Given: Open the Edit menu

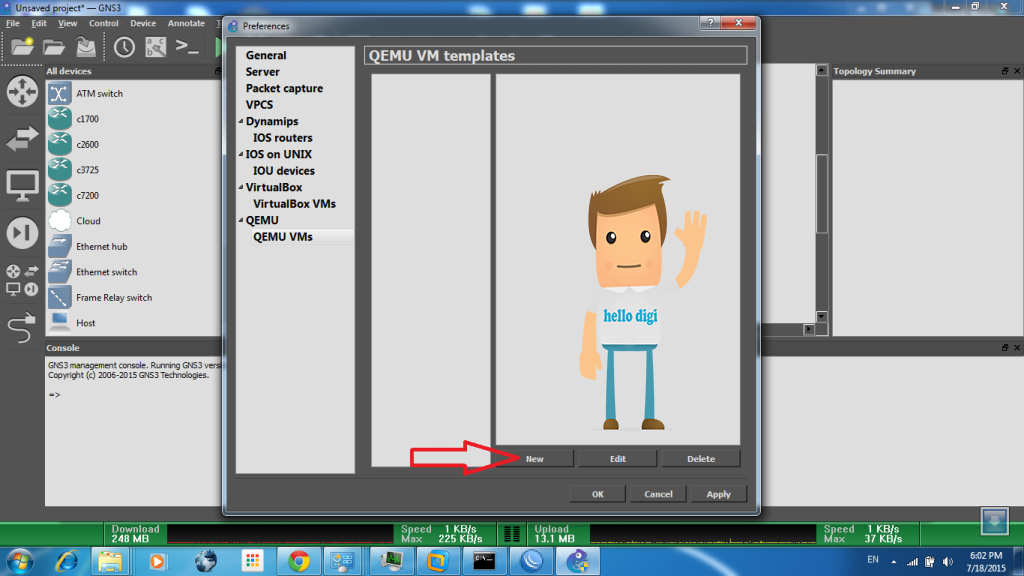Looking at the screenshot, I should click(39, 23).
